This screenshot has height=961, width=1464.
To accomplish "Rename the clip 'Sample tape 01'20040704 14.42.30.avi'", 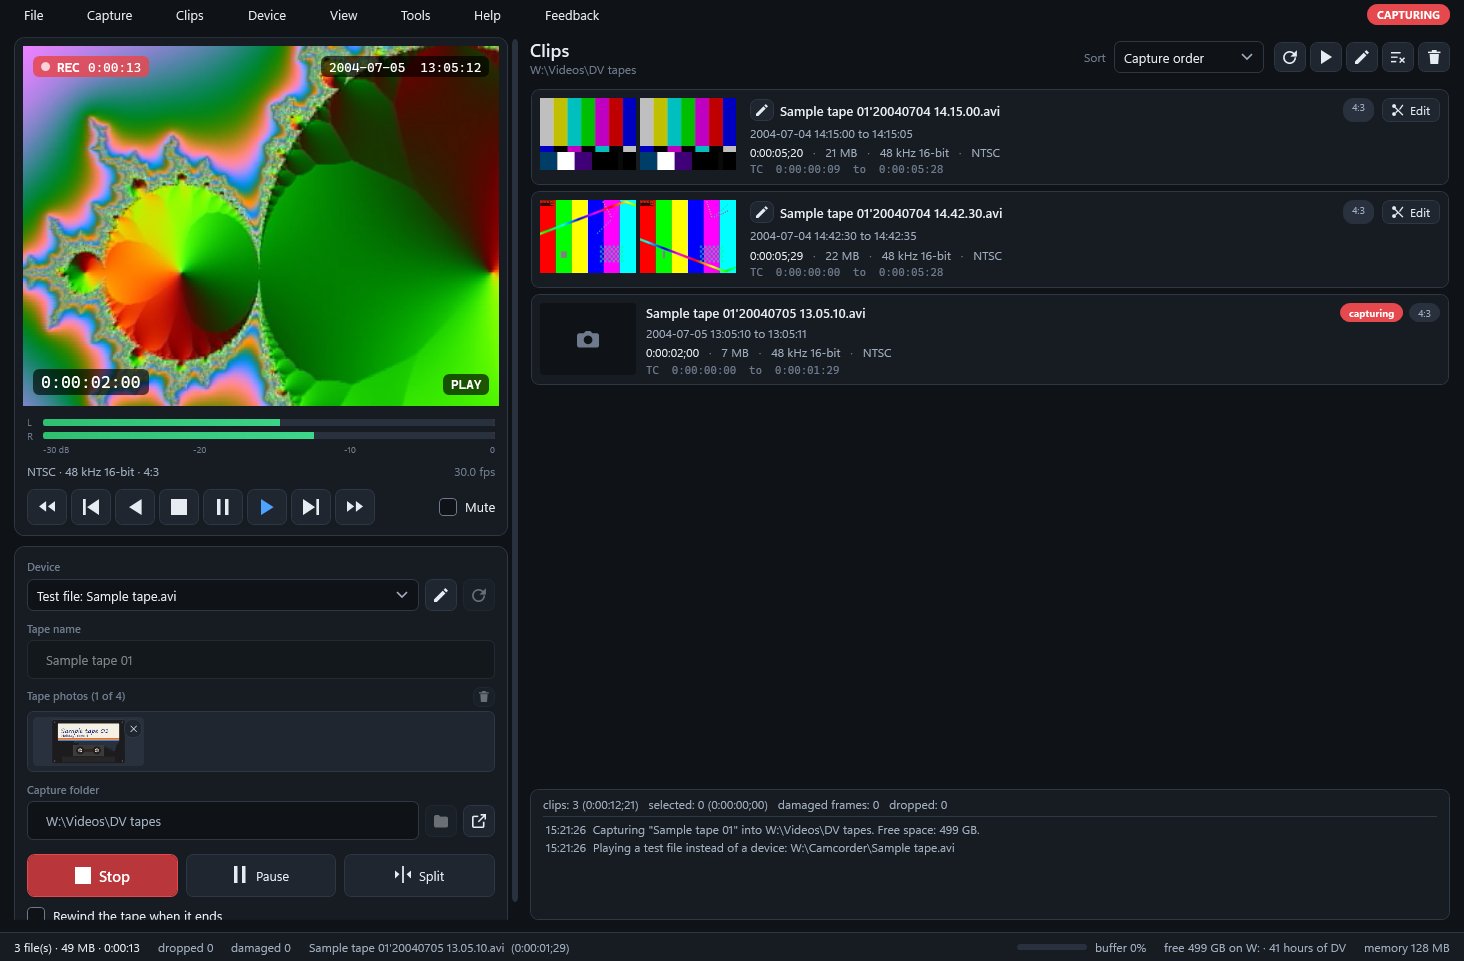I will pyautogui.click(x=761, y=212).
